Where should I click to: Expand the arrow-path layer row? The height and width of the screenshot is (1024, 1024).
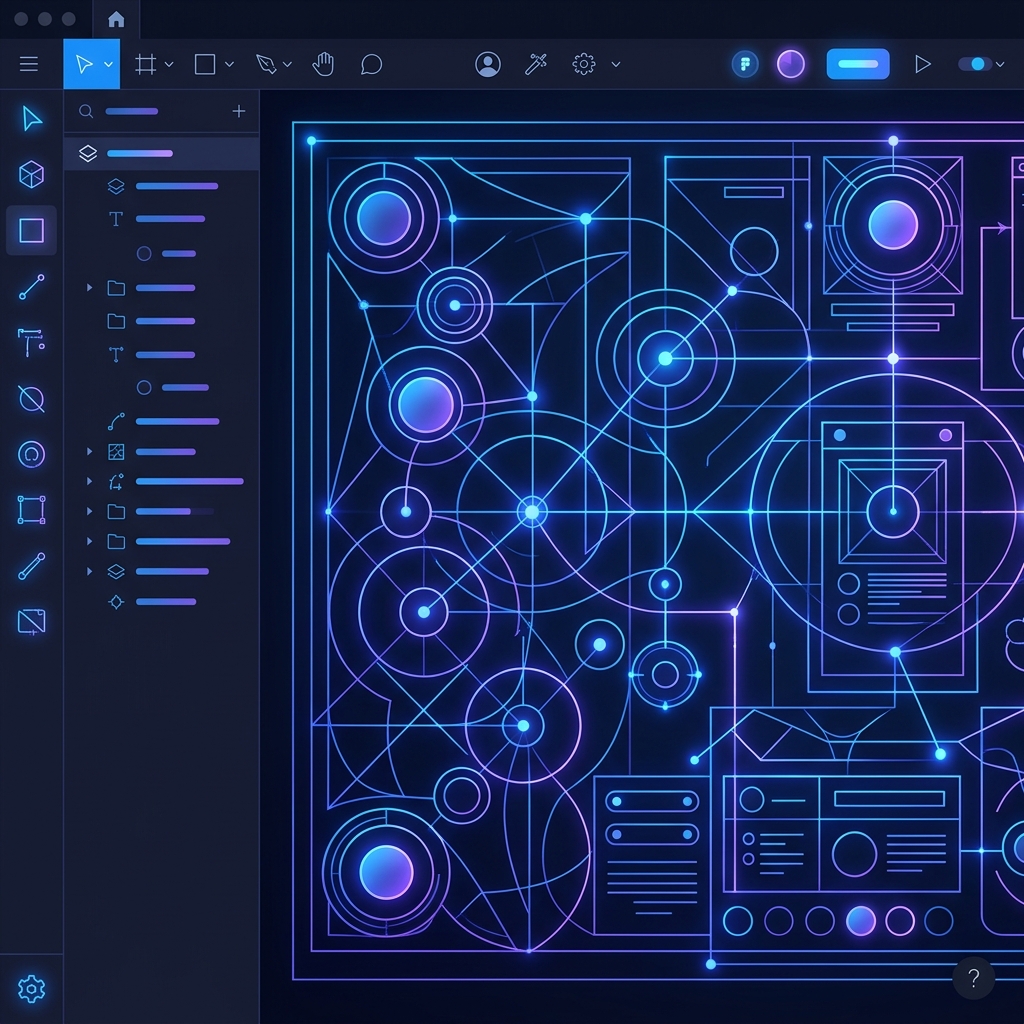coord(89,481)
